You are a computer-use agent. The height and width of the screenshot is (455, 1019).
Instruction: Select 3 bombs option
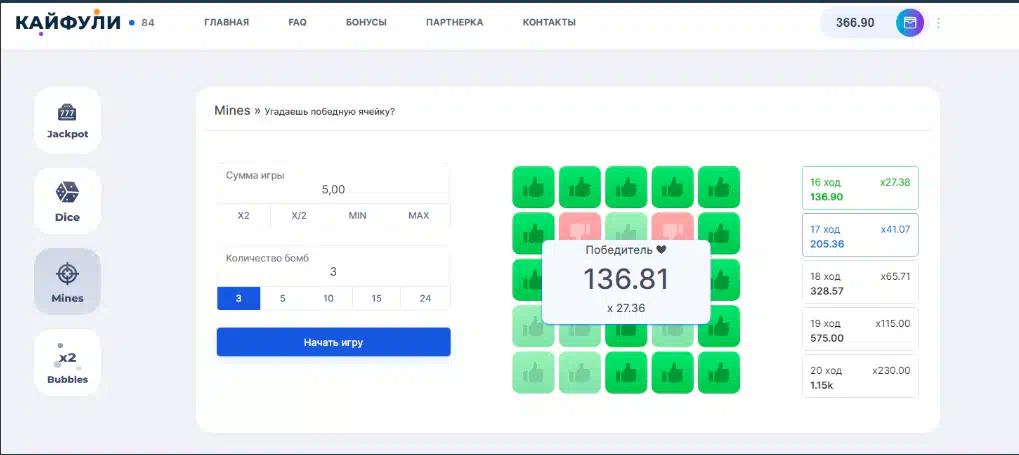238,298
